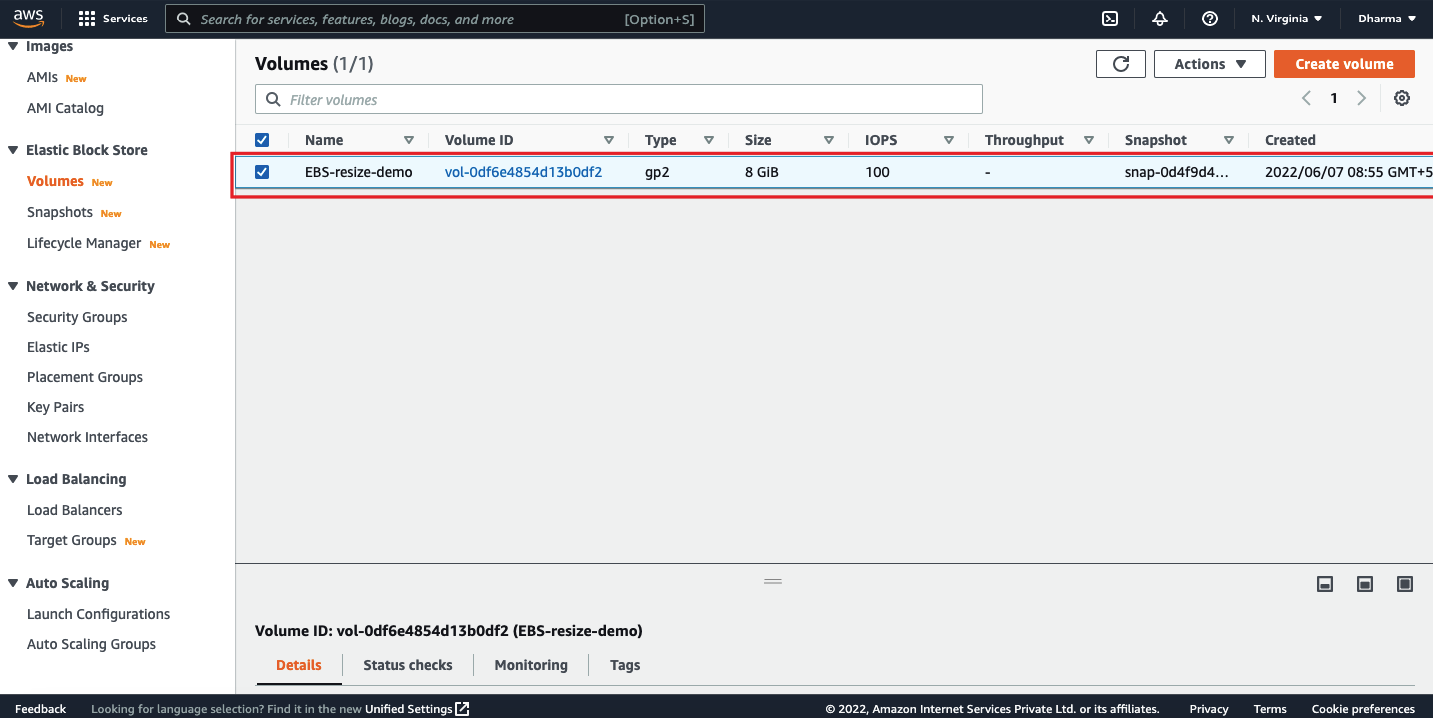Open the Dharma account menu
1433x718 pixels.
point(1387,19)
